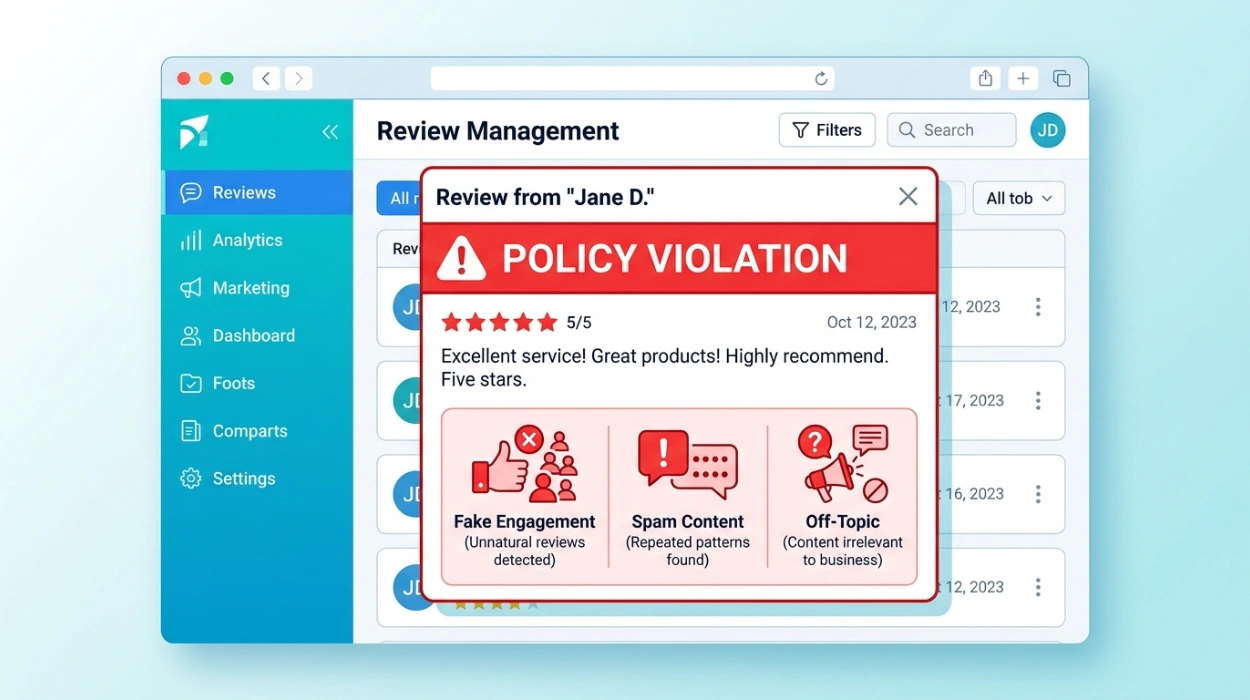
Task: Select the Spam Content label
Action: [x=688, y=521]
